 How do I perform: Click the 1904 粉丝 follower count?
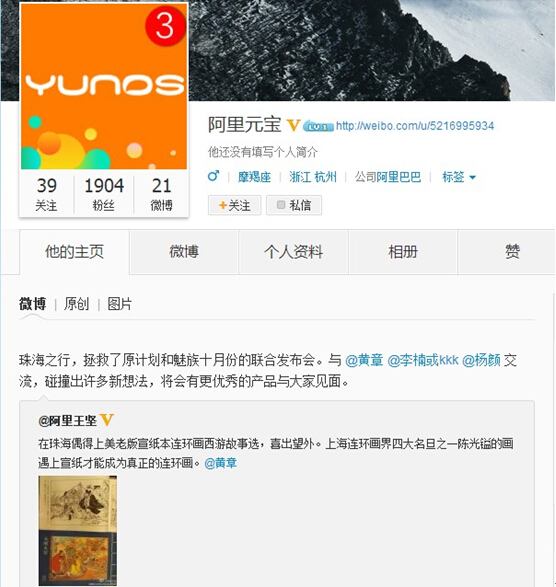point(104,194)
